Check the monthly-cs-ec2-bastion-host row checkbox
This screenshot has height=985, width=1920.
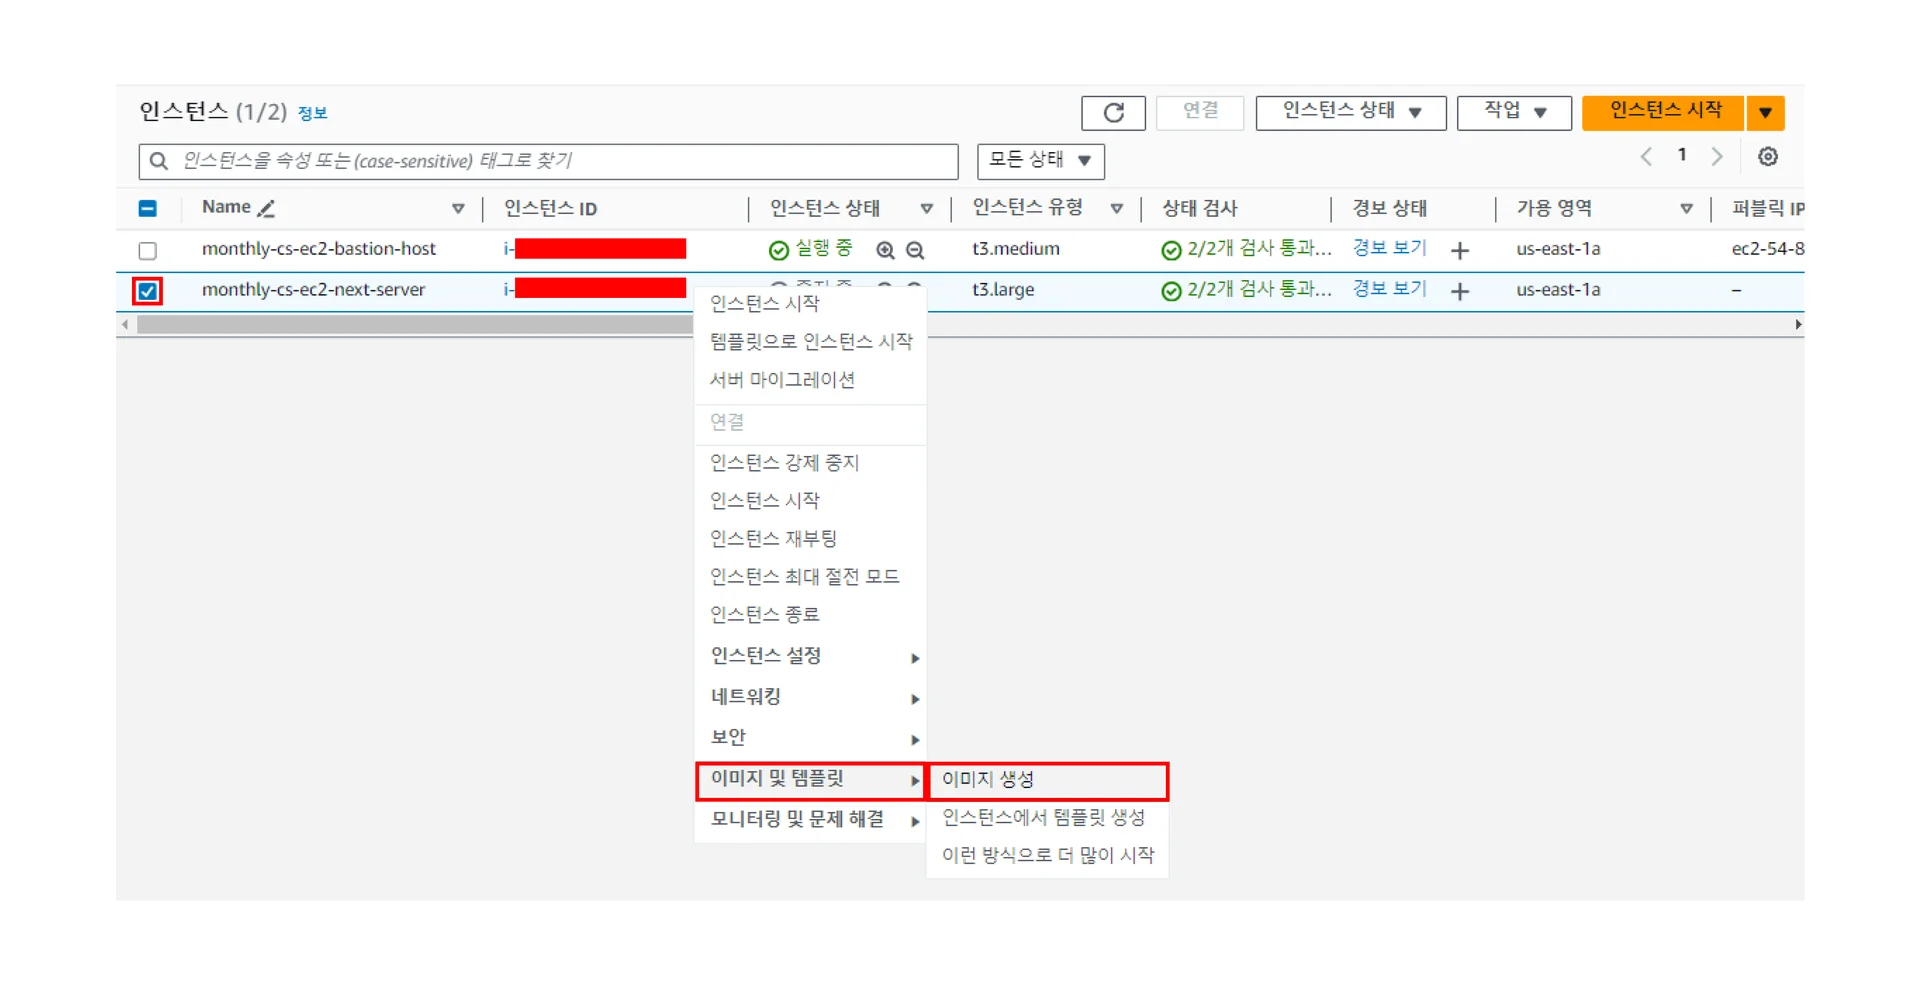[147, 250]
